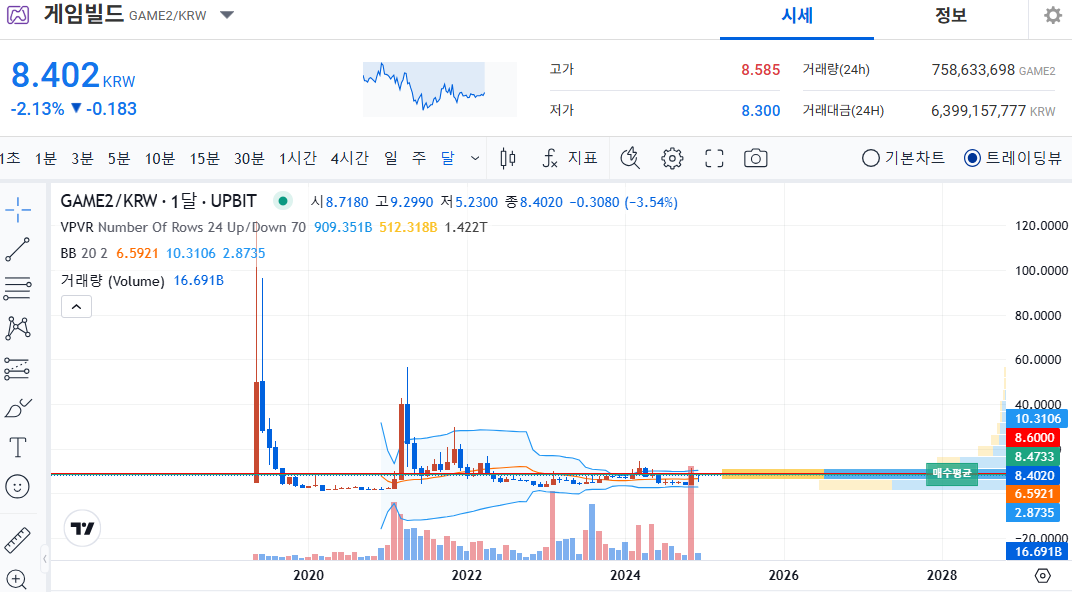
Task: Click the VPVR indicator legend label
Action: click(183, 227)
